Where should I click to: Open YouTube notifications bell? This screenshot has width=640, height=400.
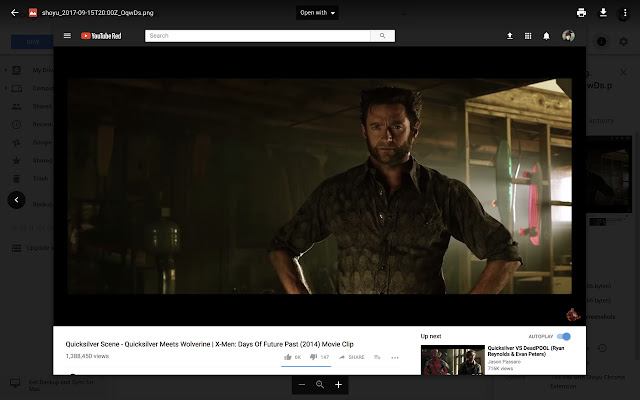coord(546,36)
